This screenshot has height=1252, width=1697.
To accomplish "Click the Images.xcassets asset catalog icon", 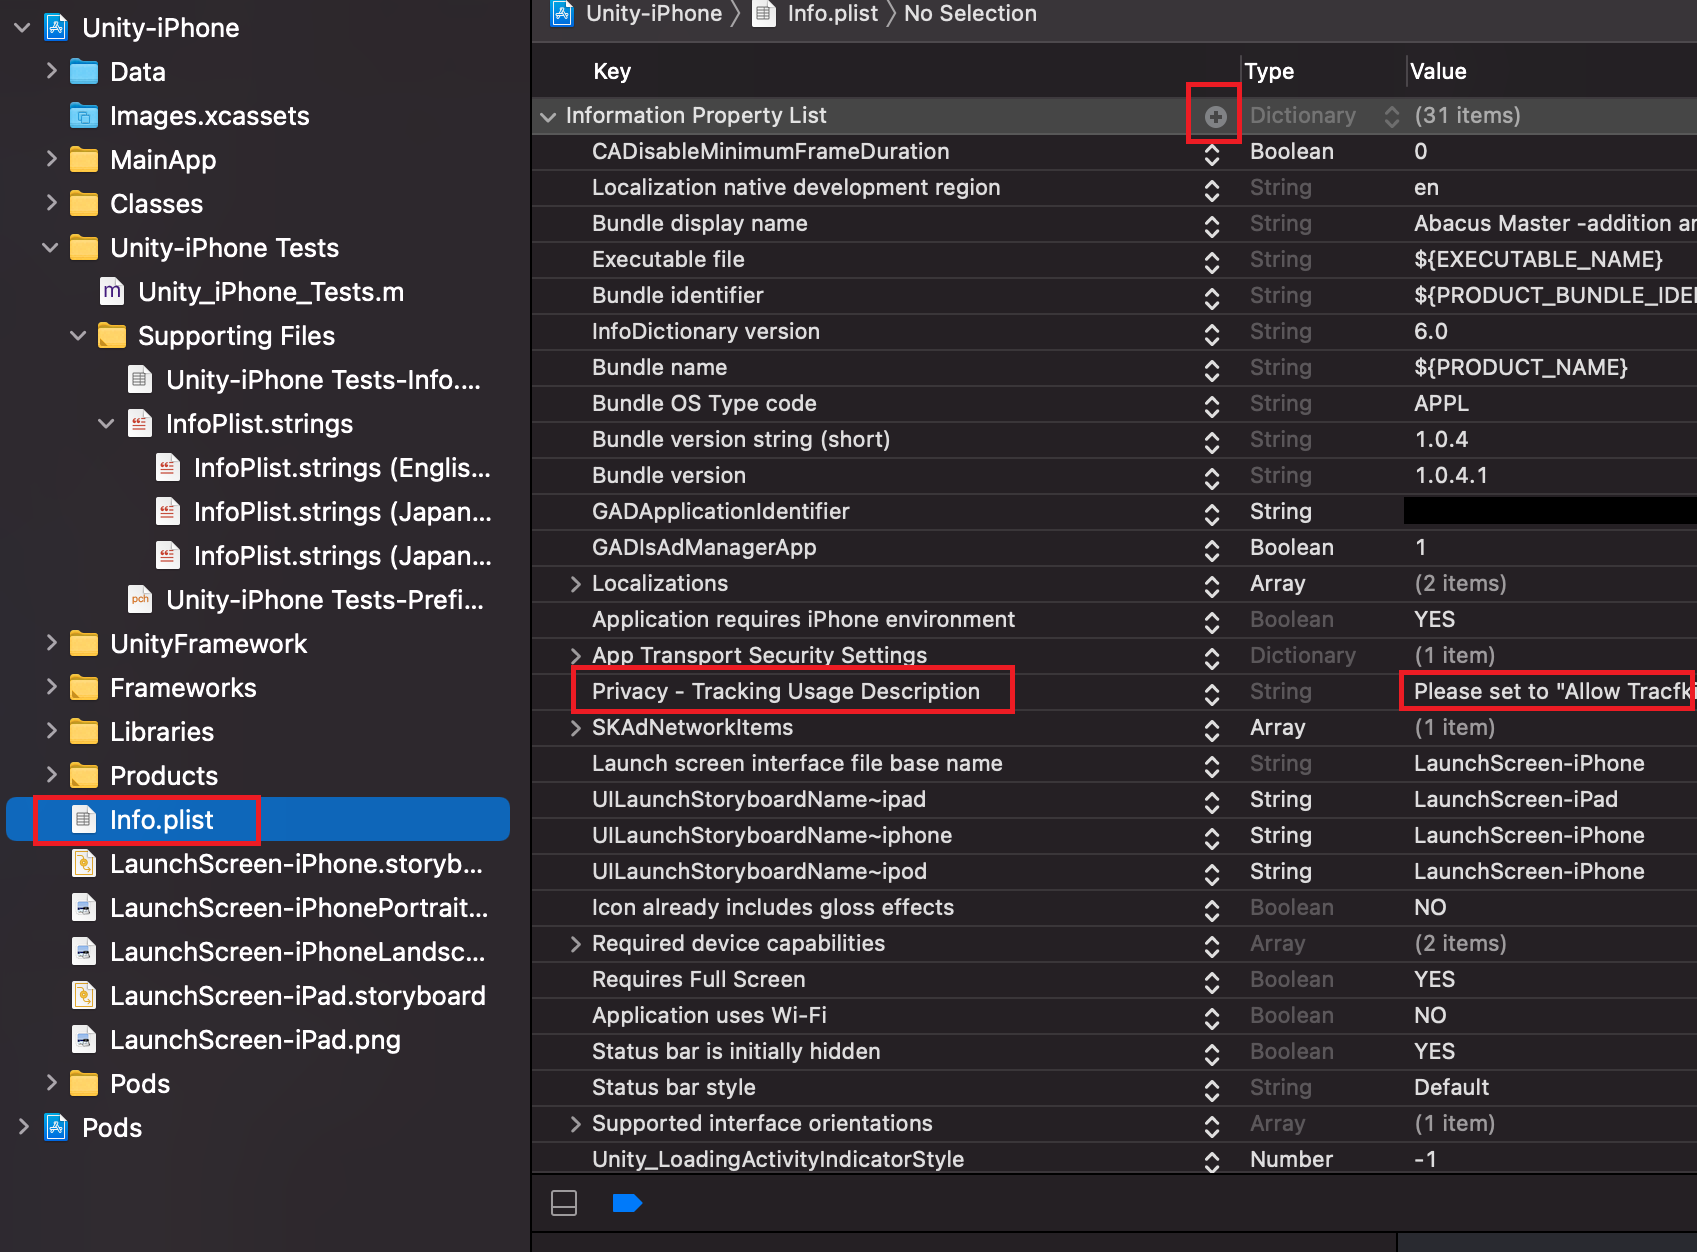I will [85, 116].
